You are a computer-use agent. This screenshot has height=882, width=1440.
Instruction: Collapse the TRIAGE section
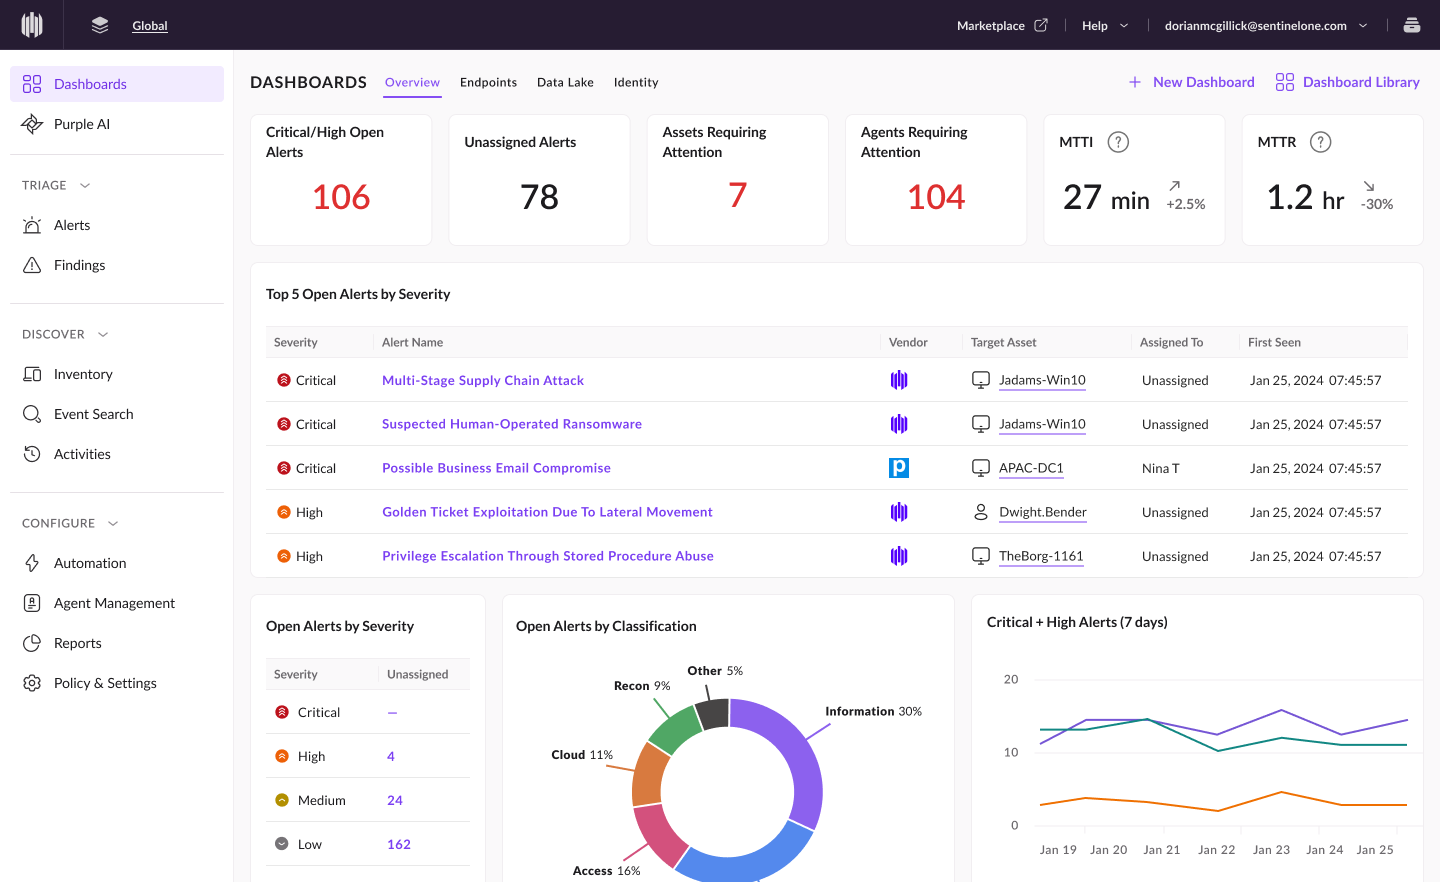(85, 185)
